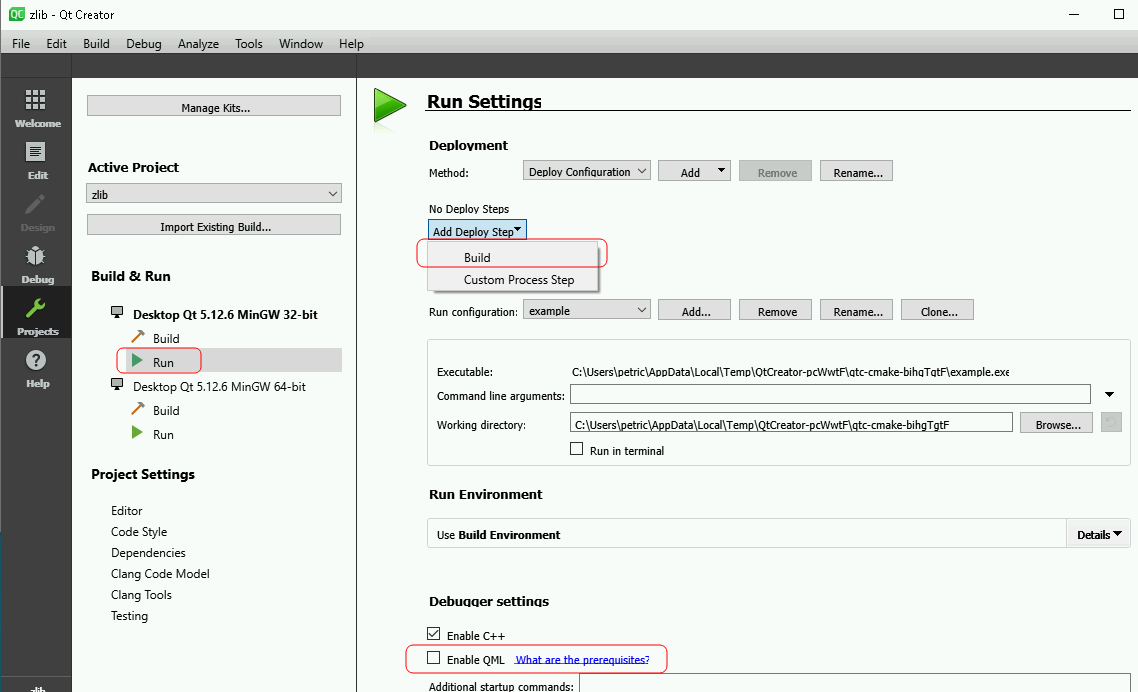The width and height of the screenshot is (1138, 692).
Task: Open Dependencies project settings
Action: [148, 553]
